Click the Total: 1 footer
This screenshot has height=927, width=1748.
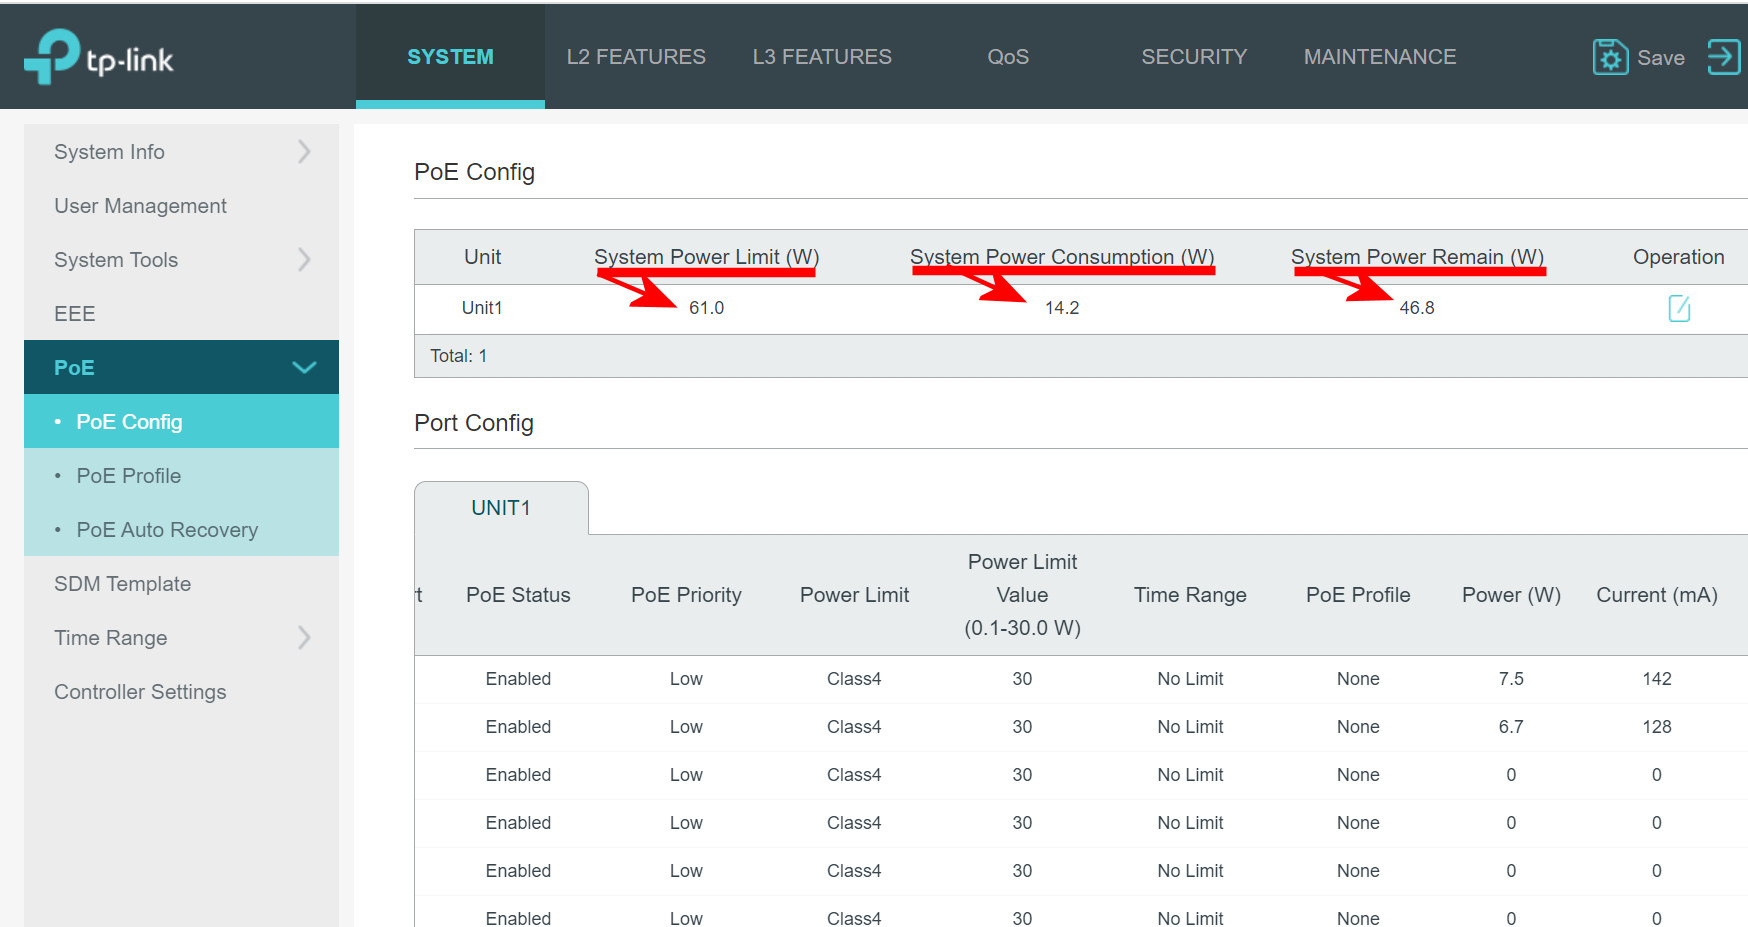(459, 356)
